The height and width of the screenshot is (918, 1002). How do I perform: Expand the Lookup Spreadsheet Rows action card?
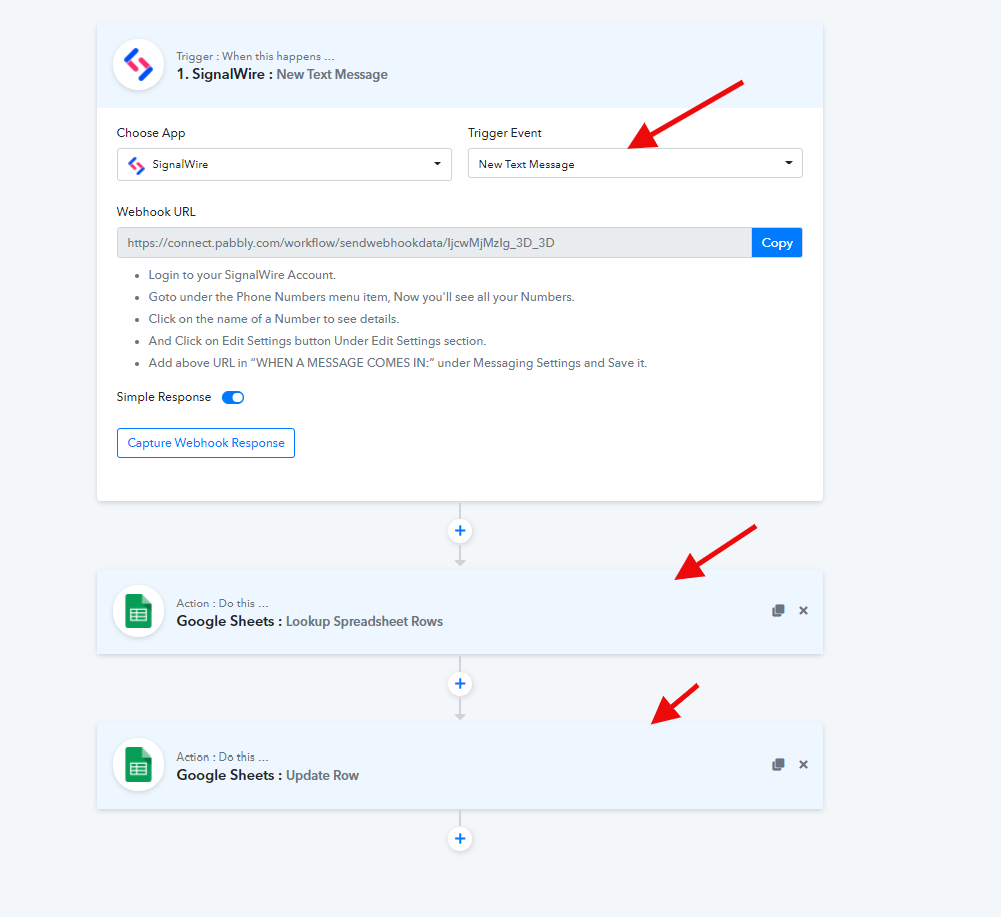[460, 612]
